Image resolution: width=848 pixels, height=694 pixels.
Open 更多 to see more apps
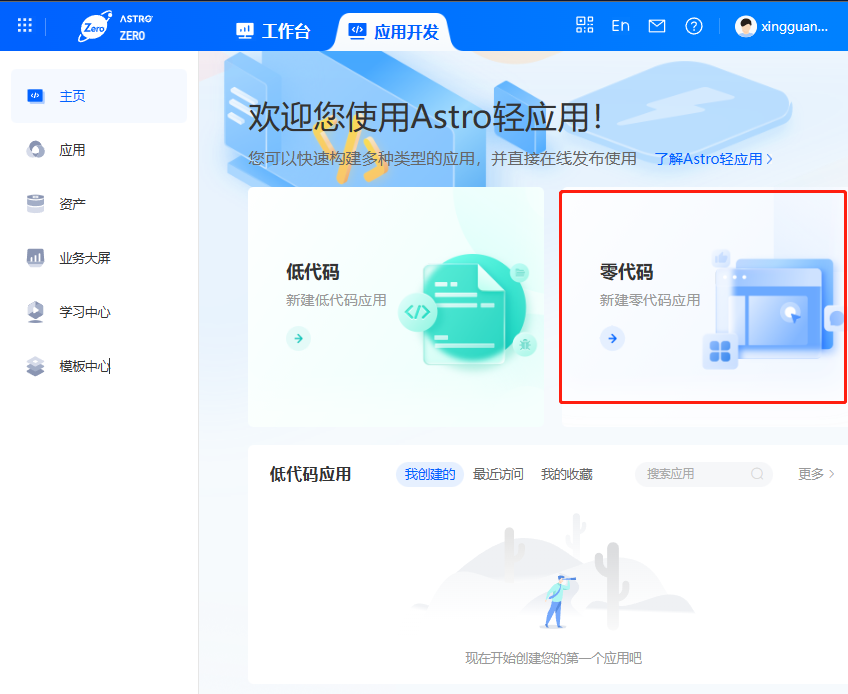816,474
